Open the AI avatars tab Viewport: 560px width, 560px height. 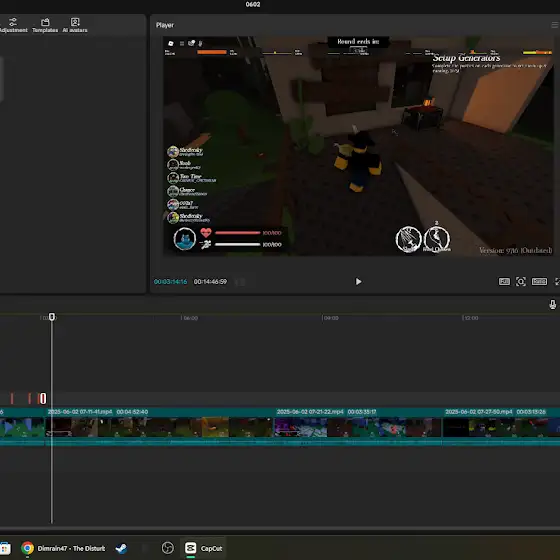[x=75, y=26]
